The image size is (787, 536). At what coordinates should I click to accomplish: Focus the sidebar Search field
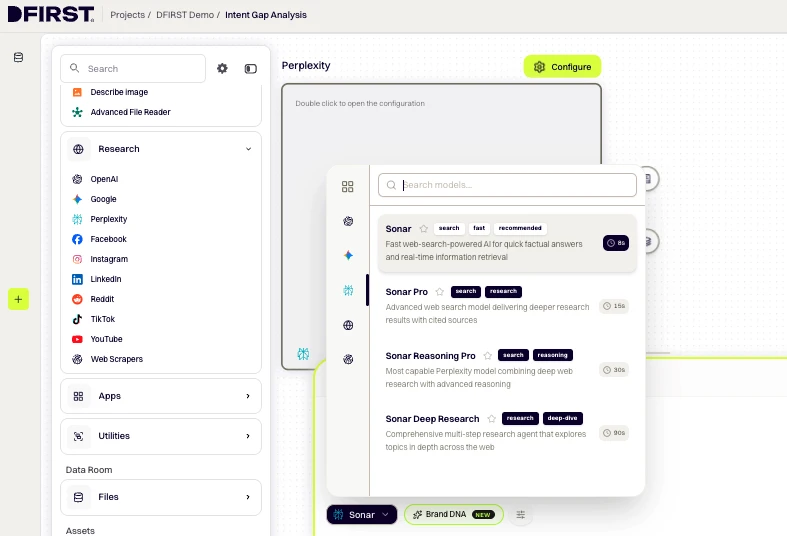pos(133,68)
